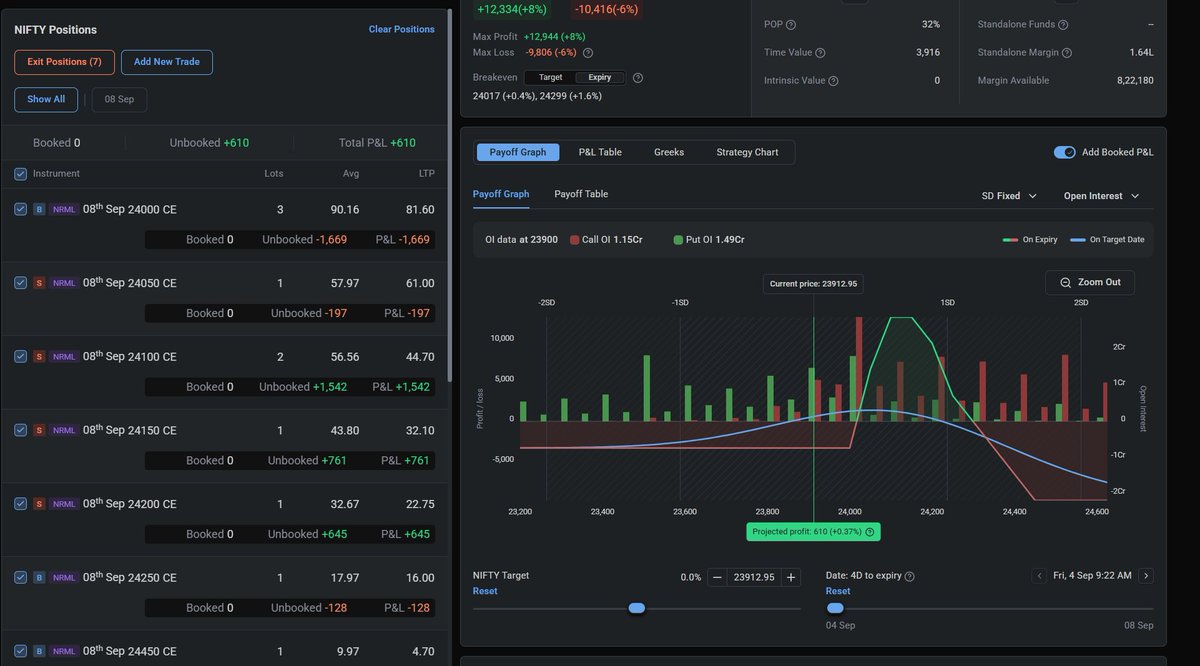Click NRML tag on 24000 CE row

[x=64, y=210]
